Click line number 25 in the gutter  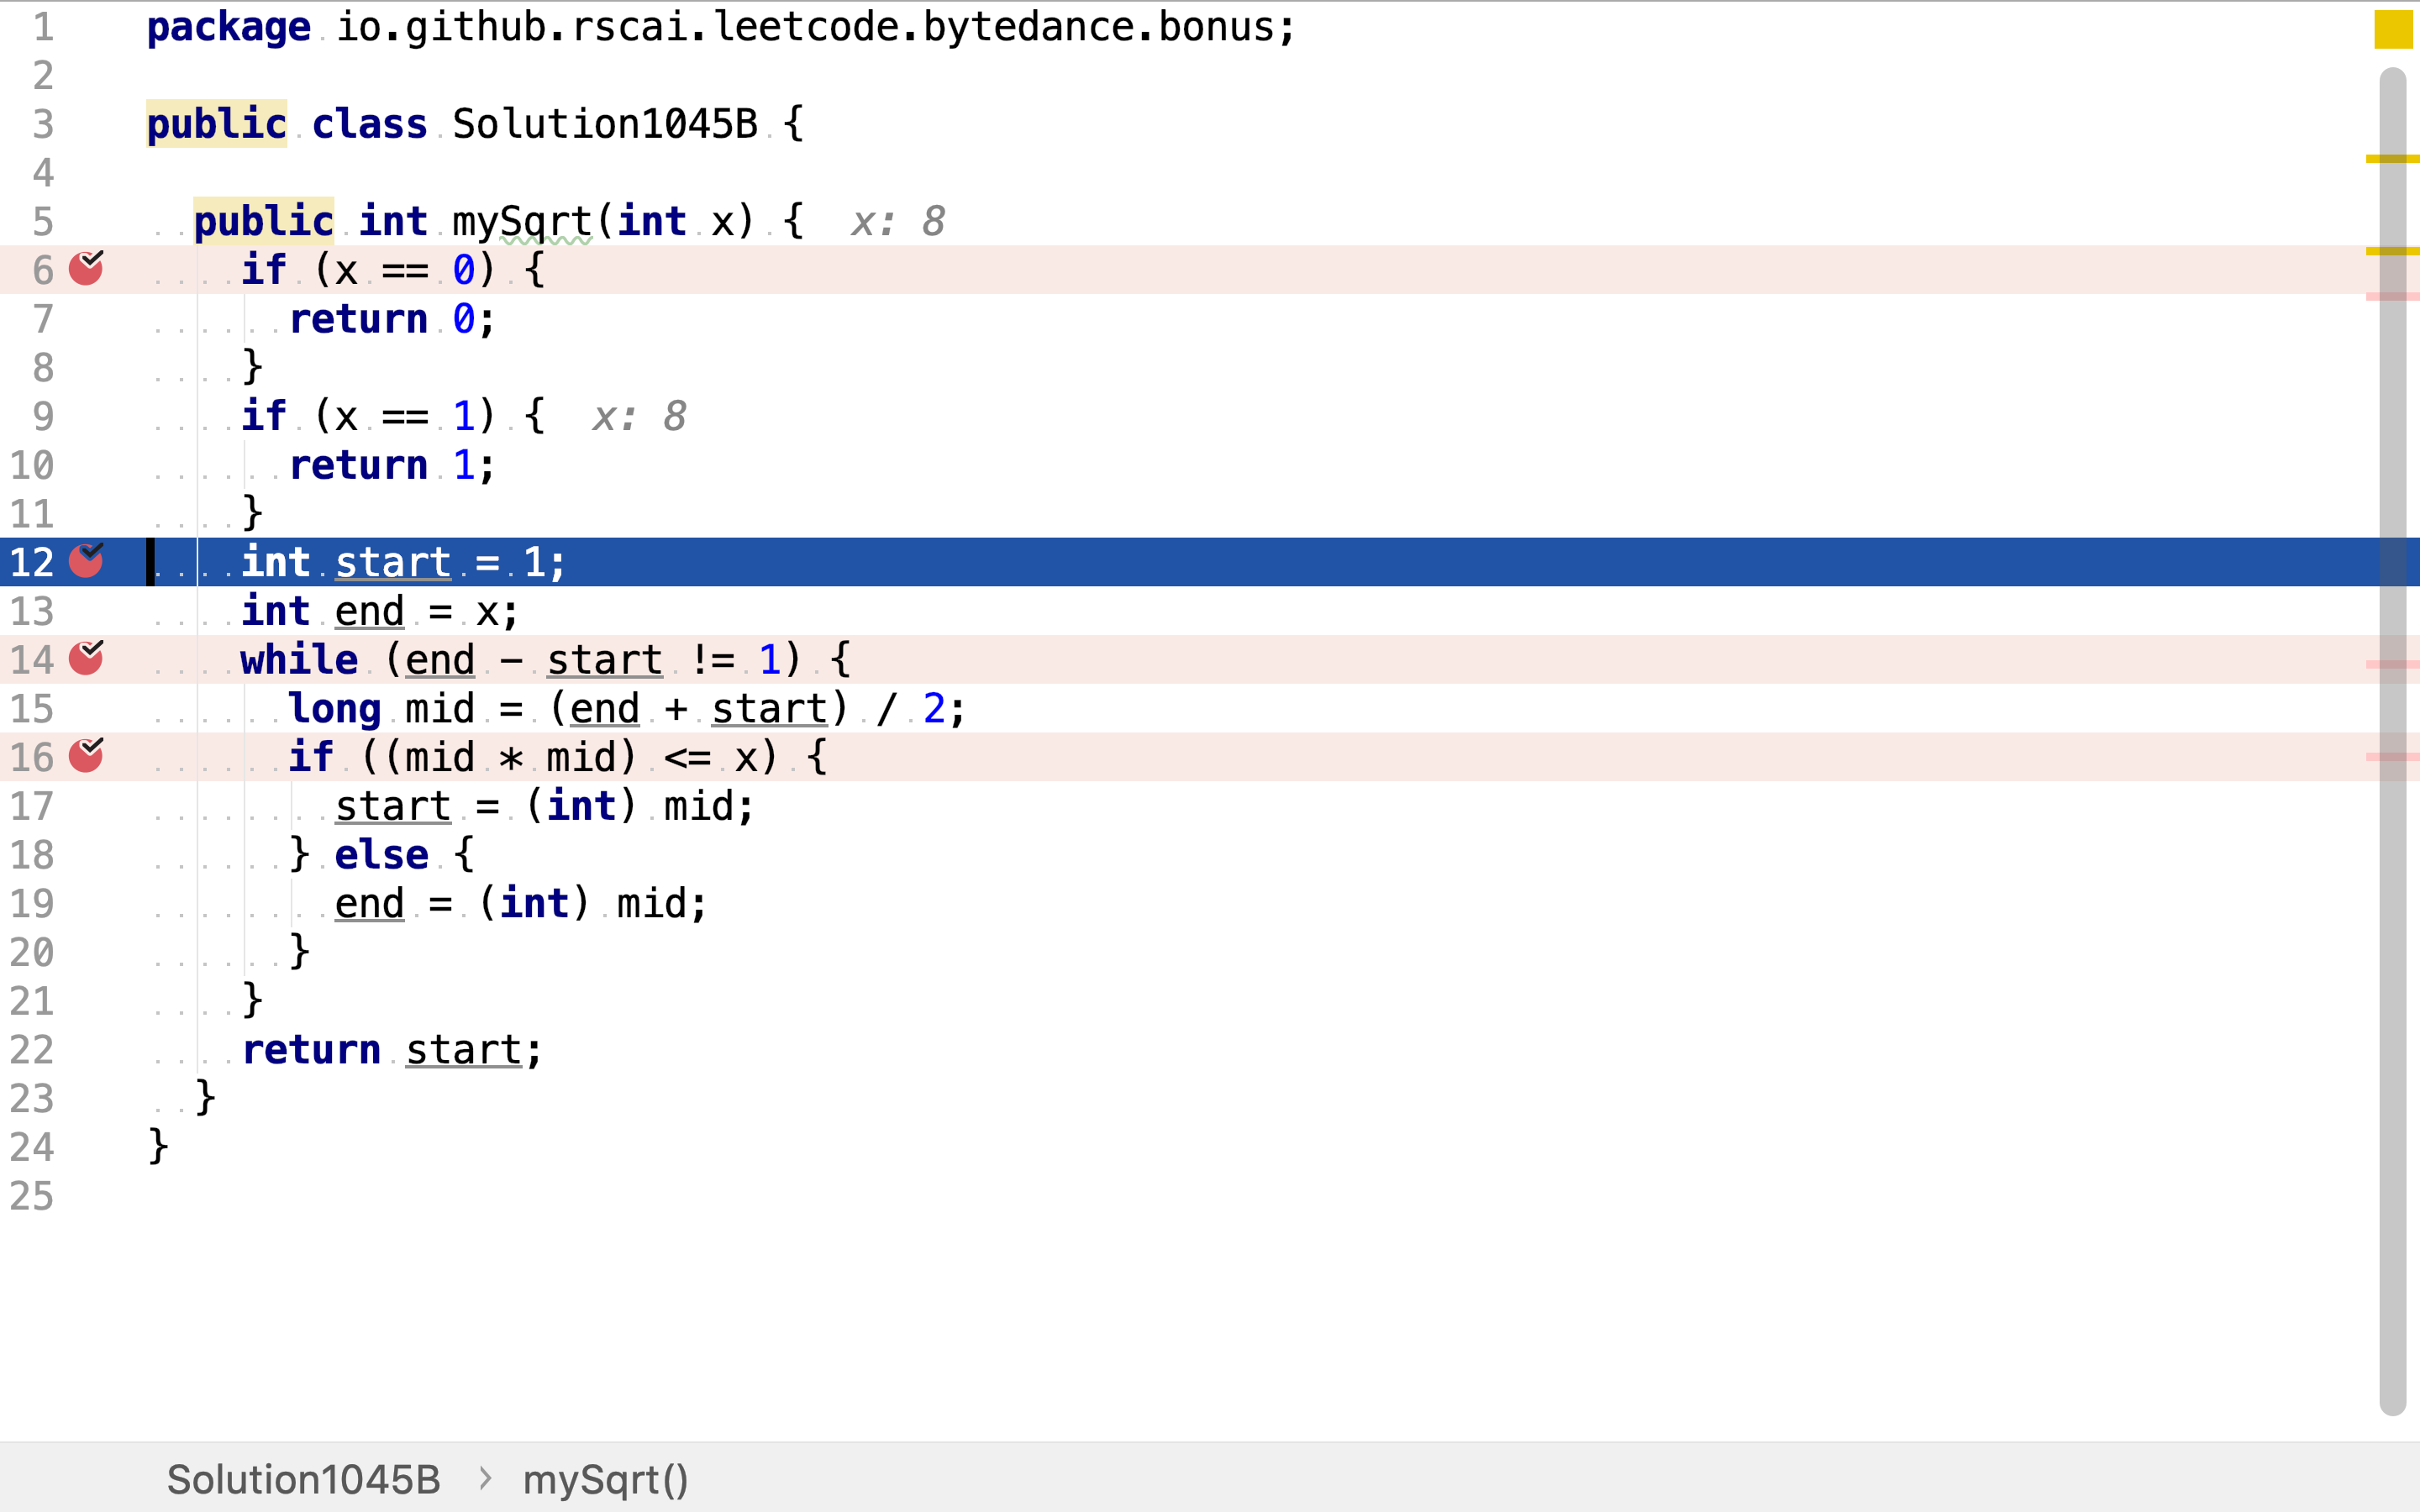[x=32, y=1196]
